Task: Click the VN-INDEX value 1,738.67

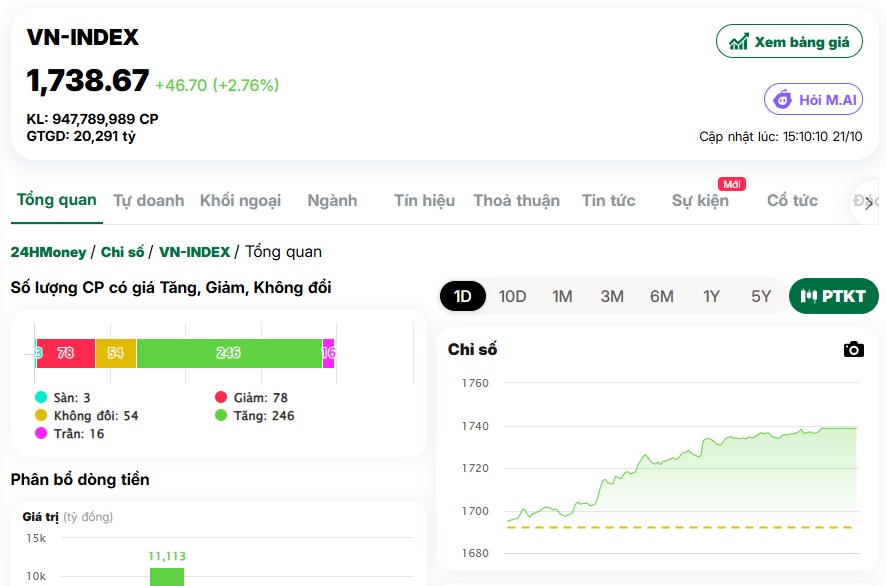Action: click(x=88, y=80)
